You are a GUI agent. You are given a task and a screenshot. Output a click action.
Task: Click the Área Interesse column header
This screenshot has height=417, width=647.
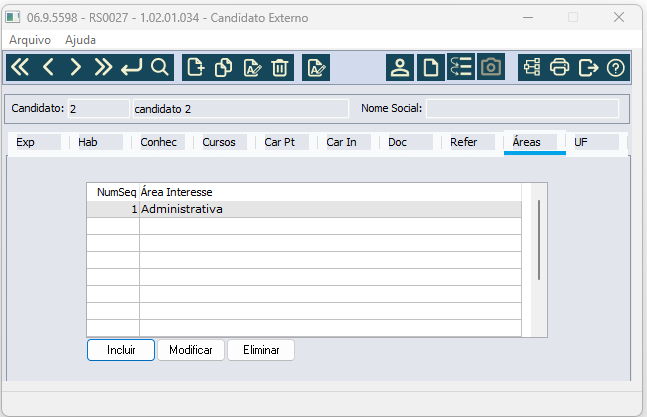330,192
